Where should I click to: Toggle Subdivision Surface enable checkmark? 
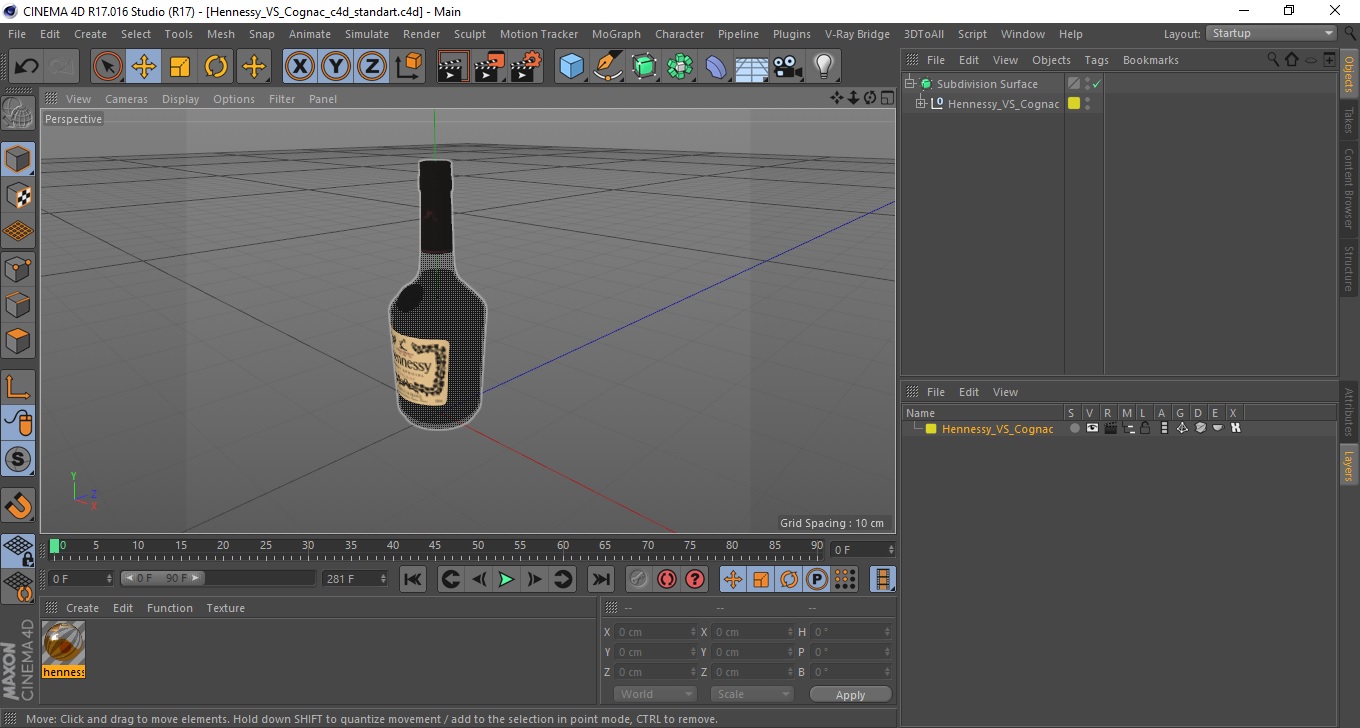coord(1097,84)
